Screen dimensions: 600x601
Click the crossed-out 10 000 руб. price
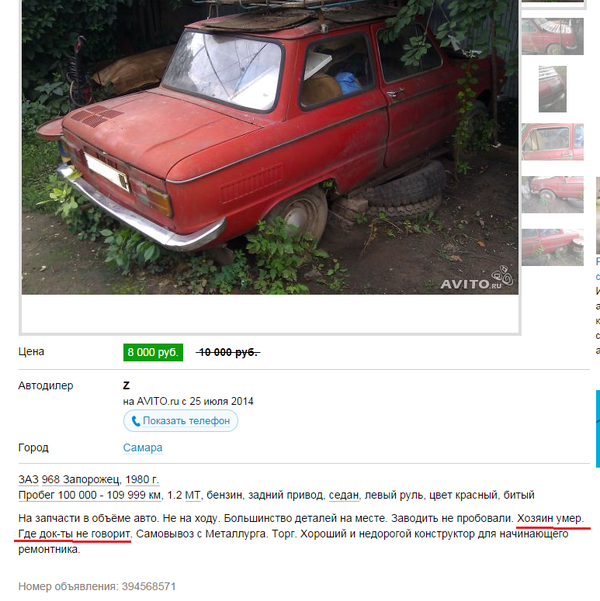[228, 352]
